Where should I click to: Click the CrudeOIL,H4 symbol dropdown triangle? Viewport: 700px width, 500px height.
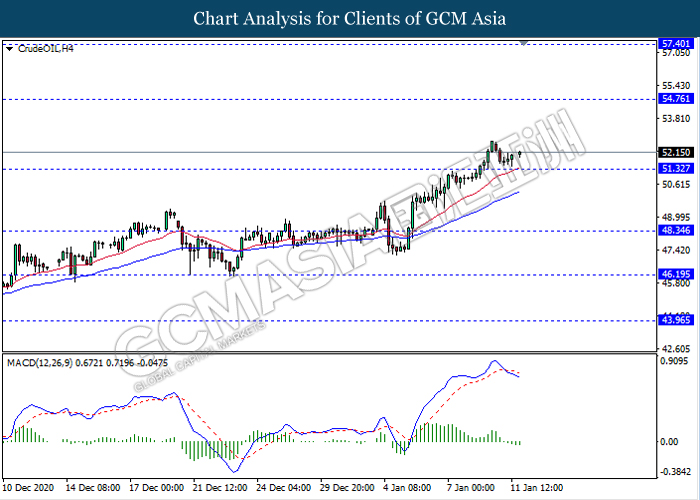coord(9,49)
